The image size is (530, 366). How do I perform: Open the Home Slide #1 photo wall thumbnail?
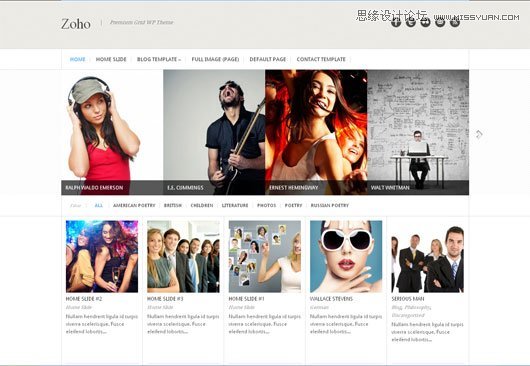(x=265, y=257)
